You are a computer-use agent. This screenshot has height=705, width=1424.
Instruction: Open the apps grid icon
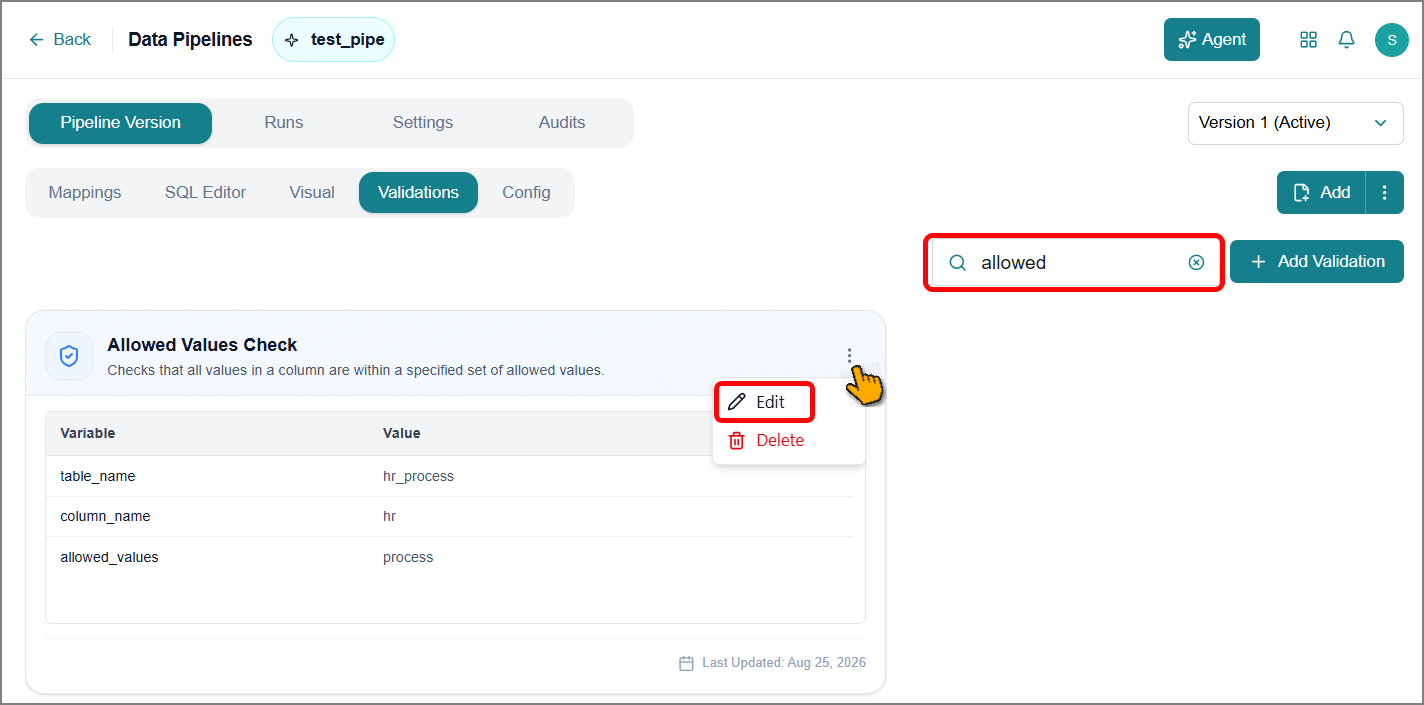(1308, 40)
